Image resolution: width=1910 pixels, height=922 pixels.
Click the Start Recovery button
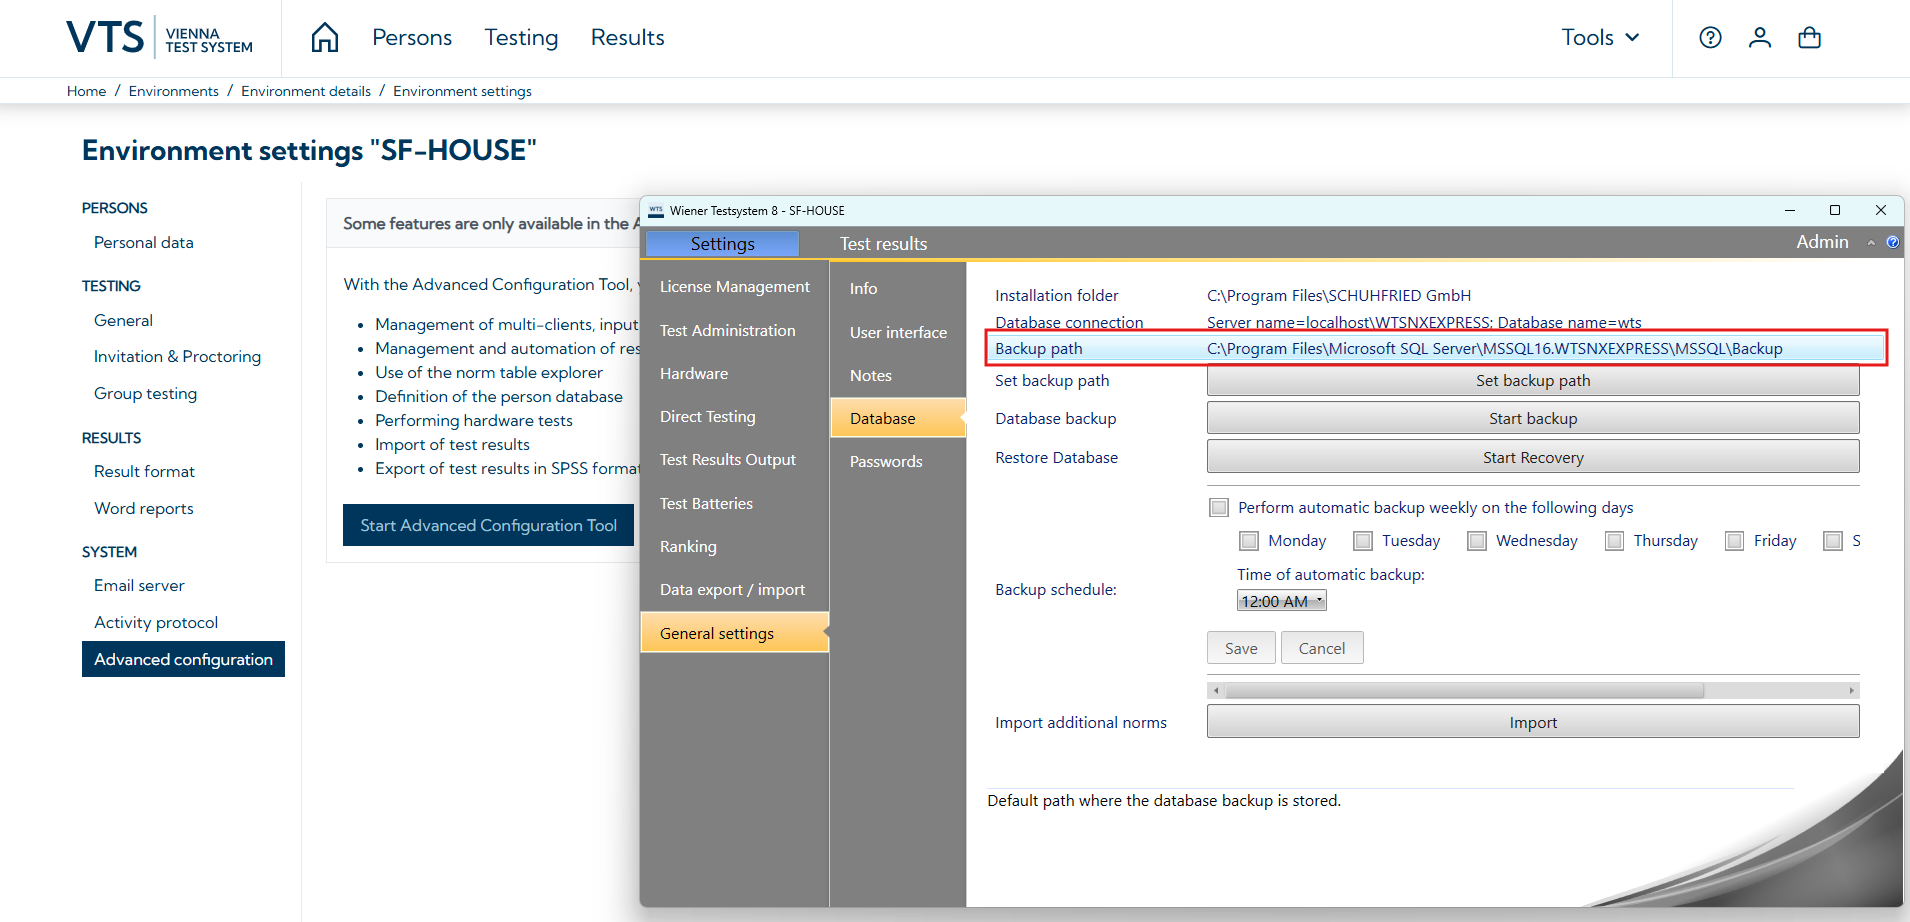coord(1533,457)
